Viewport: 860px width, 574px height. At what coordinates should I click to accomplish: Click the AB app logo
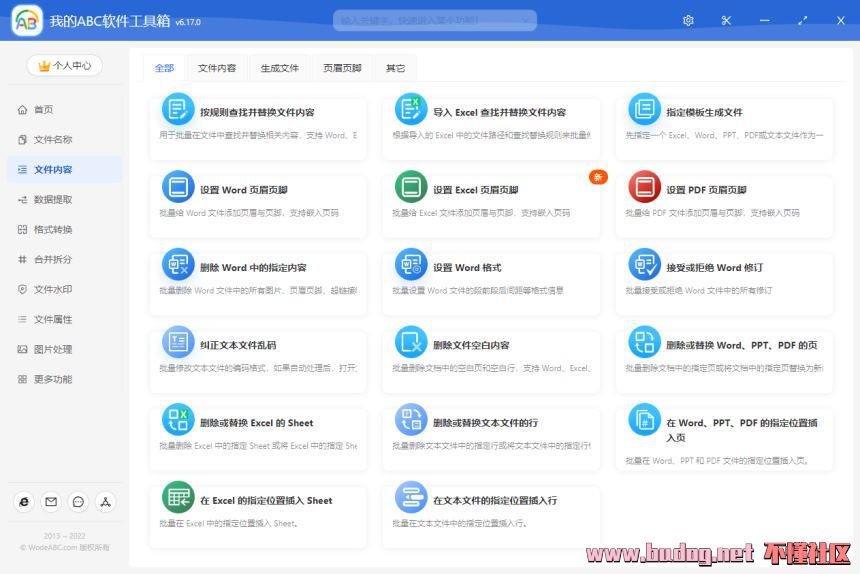tap(27, 21)
